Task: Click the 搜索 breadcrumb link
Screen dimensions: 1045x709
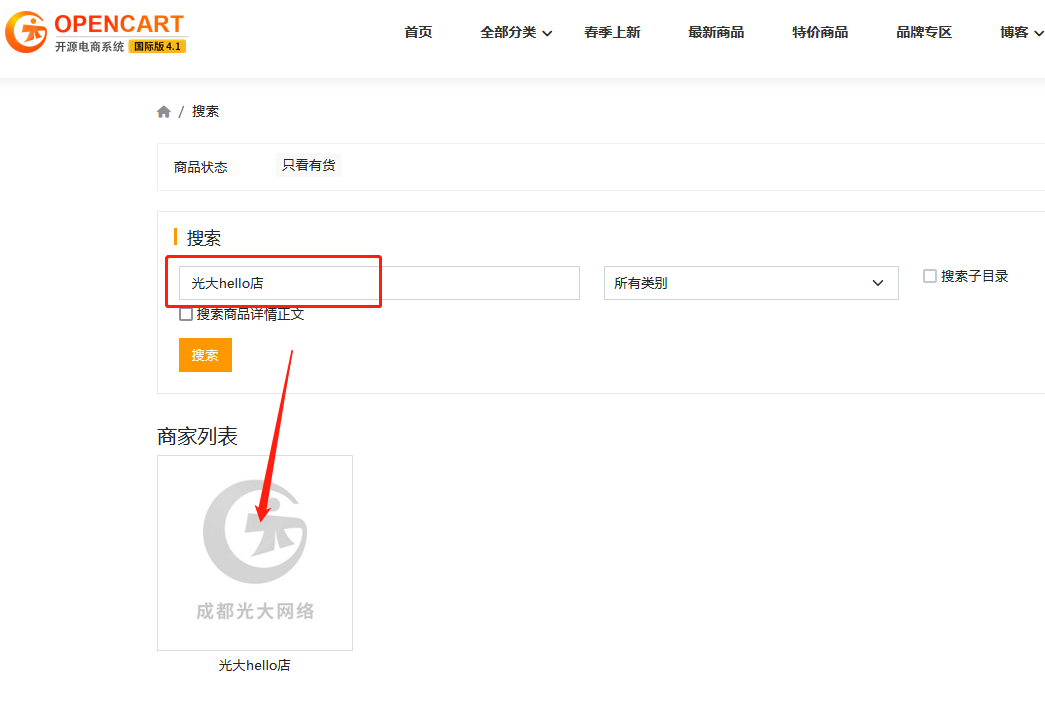Action: [x=205, y=111]
